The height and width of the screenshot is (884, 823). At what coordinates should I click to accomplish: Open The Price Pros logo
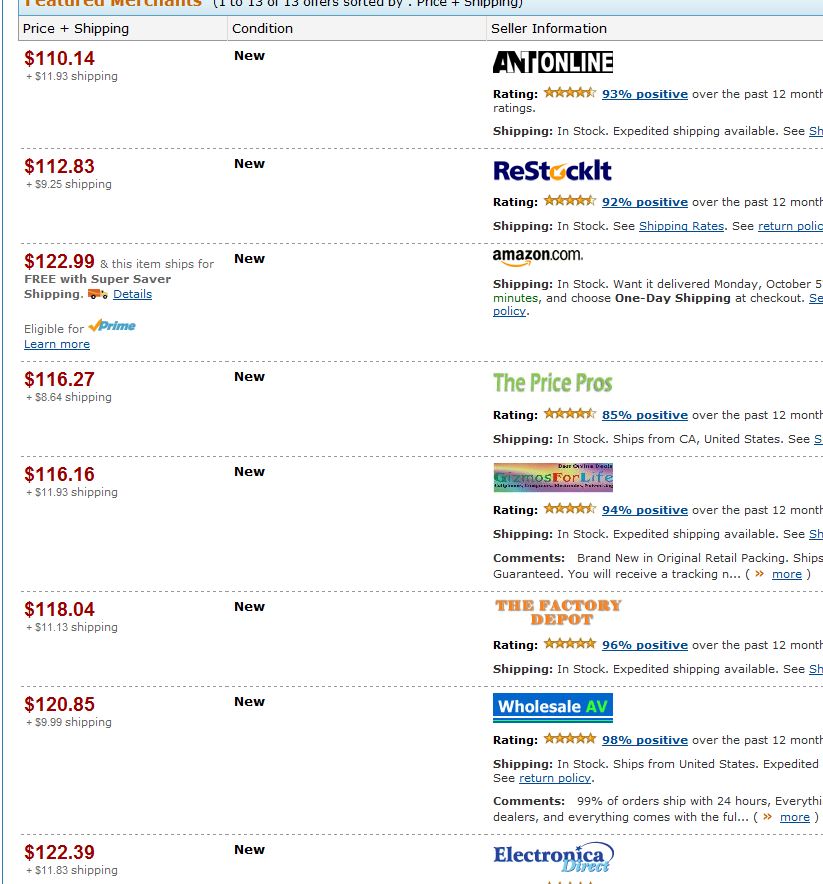(552, 383)
